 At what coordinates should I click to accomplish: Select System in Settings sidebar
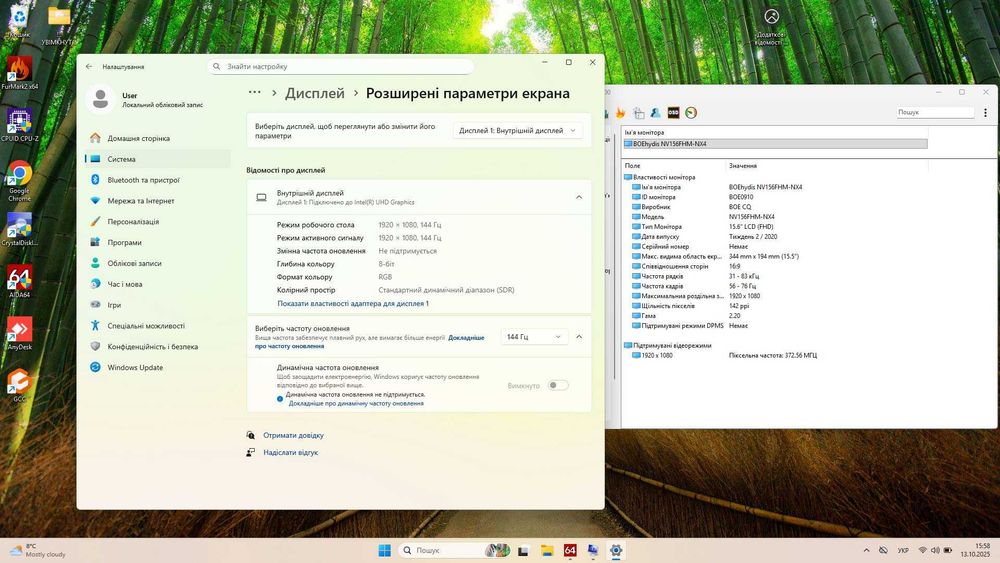[157, 159]
